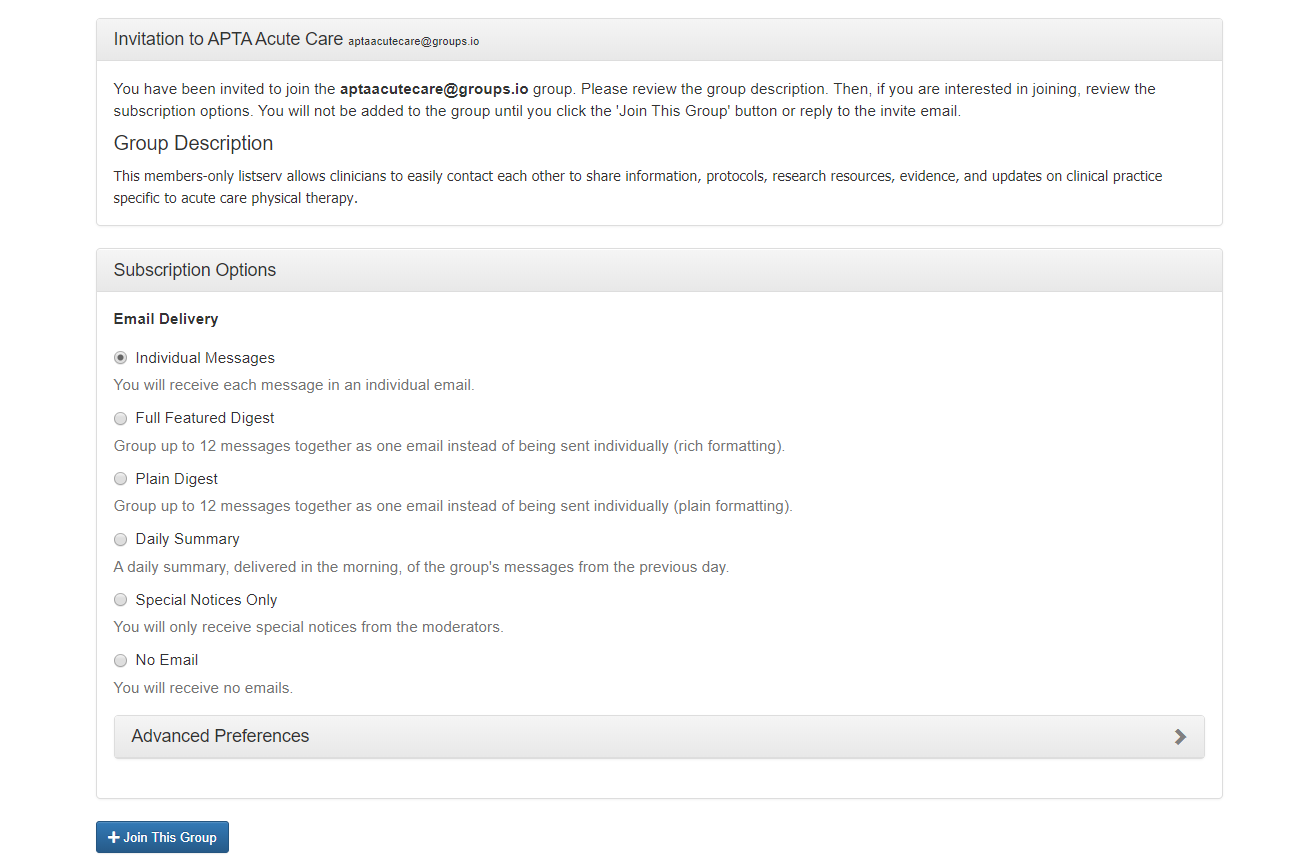
Task: Select Special Notices Only radio button
Action: click(x=120, y=600)
